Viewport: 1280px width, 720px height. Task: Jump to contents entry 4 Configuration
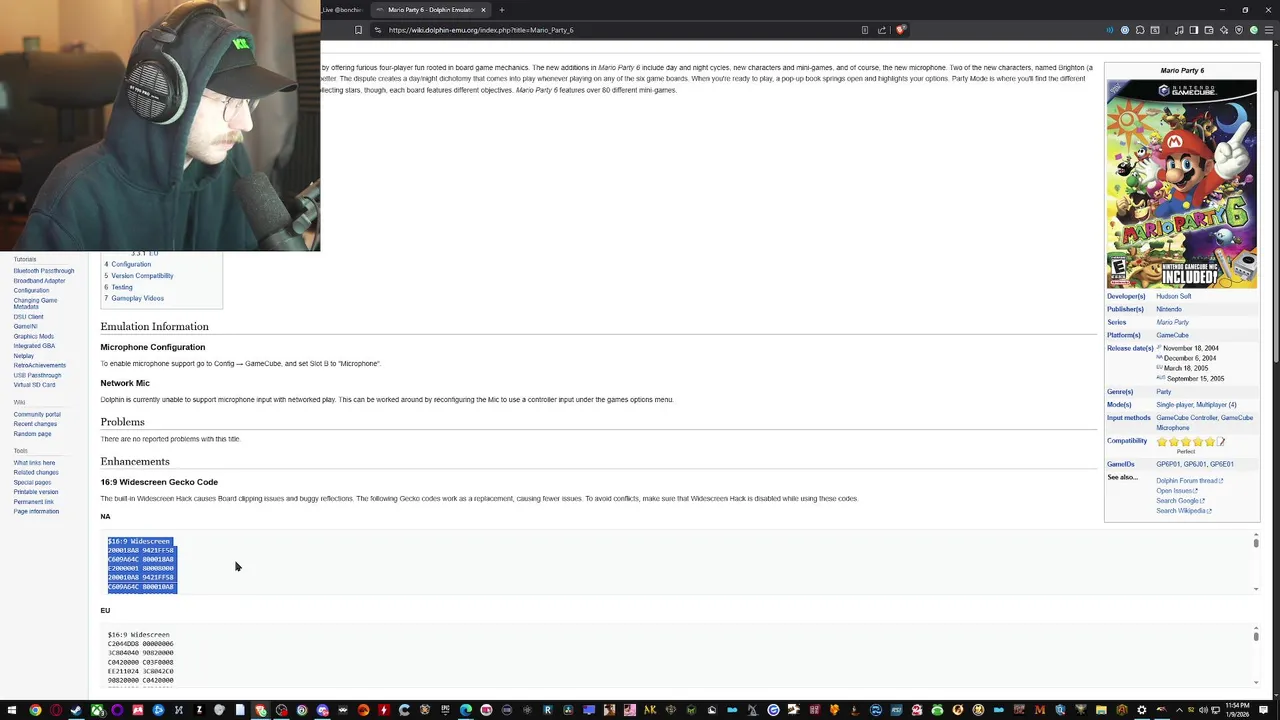pyautogui.click(x=128, y=264)
